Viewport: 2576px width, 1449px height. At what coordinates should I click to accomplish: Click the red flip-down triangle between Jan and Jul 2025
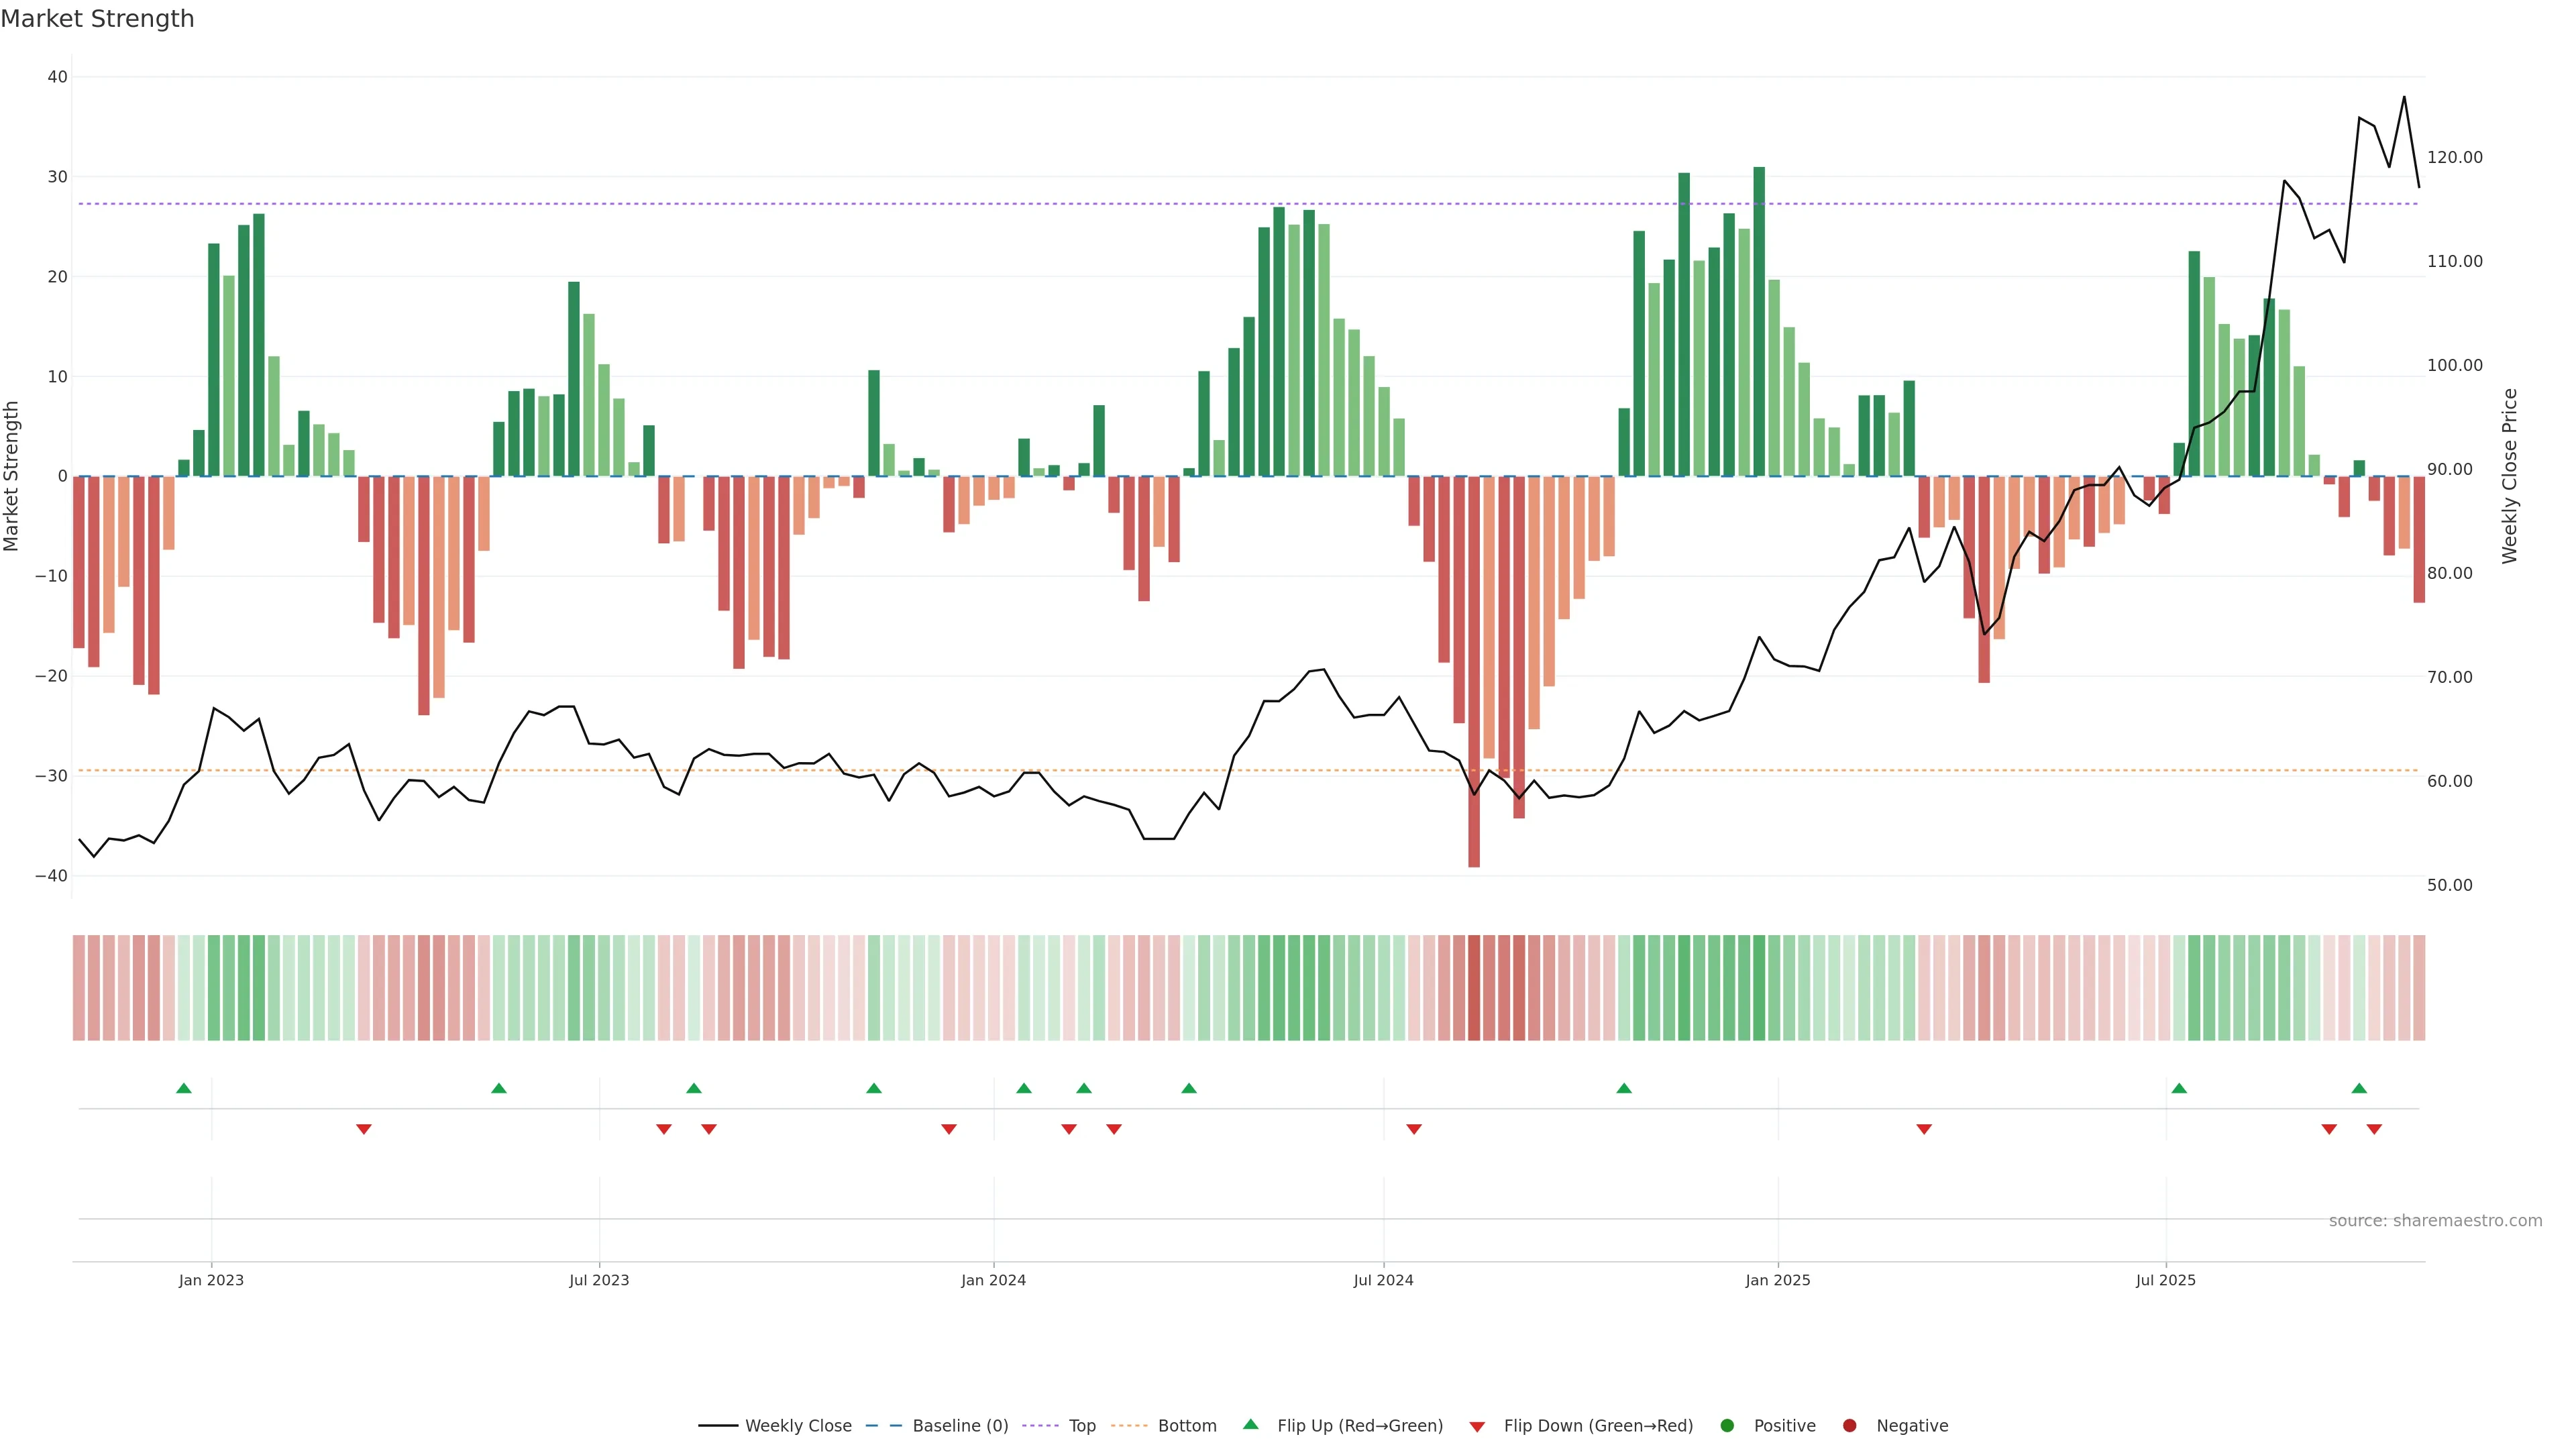pyautogui.click(x=1924, y=1129)
